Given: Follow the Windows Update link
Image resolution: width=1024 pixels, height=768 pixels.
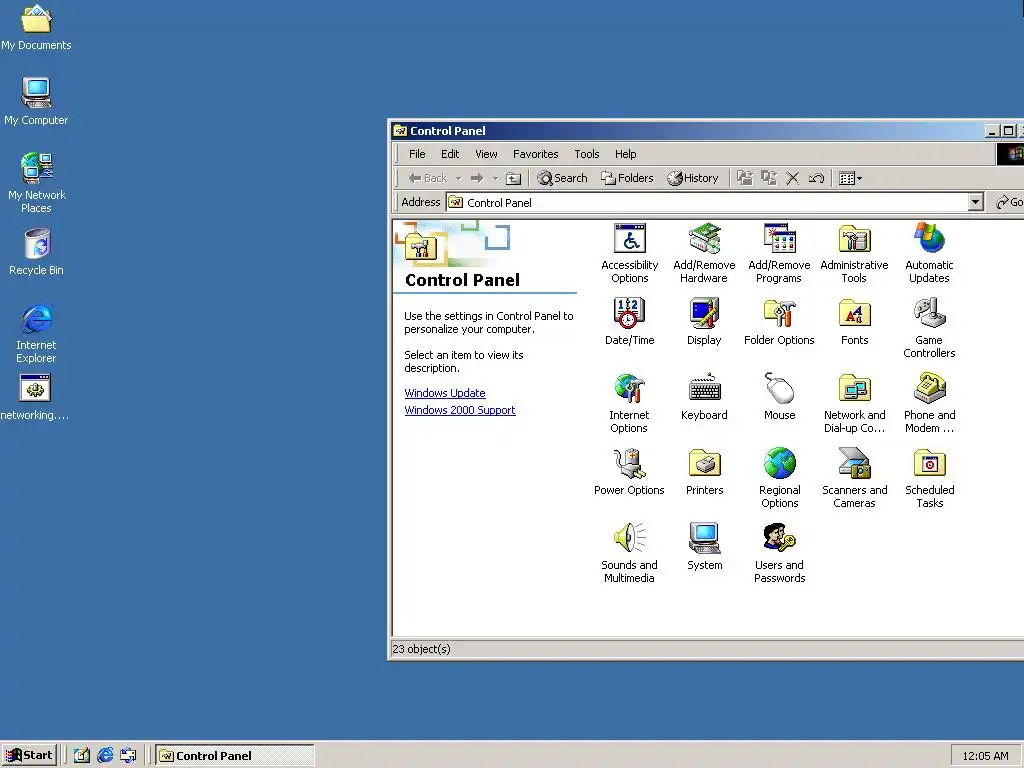Looking at the screenshot, I should pos(445,393).
